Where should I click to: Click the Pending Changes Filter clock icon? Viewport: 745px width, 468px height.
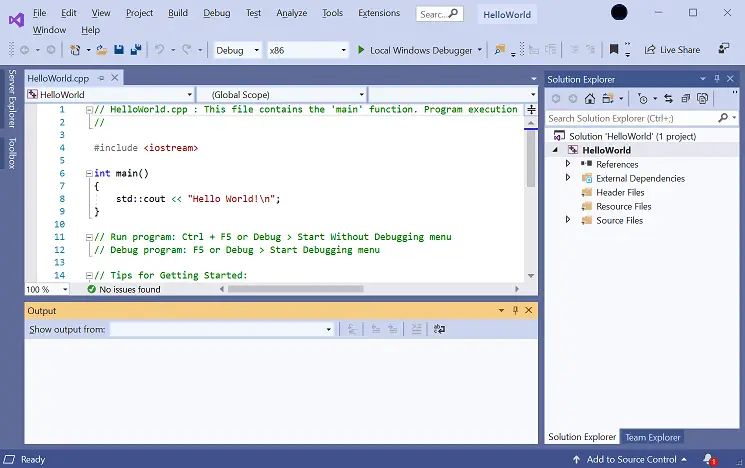(x=642, y=99)
